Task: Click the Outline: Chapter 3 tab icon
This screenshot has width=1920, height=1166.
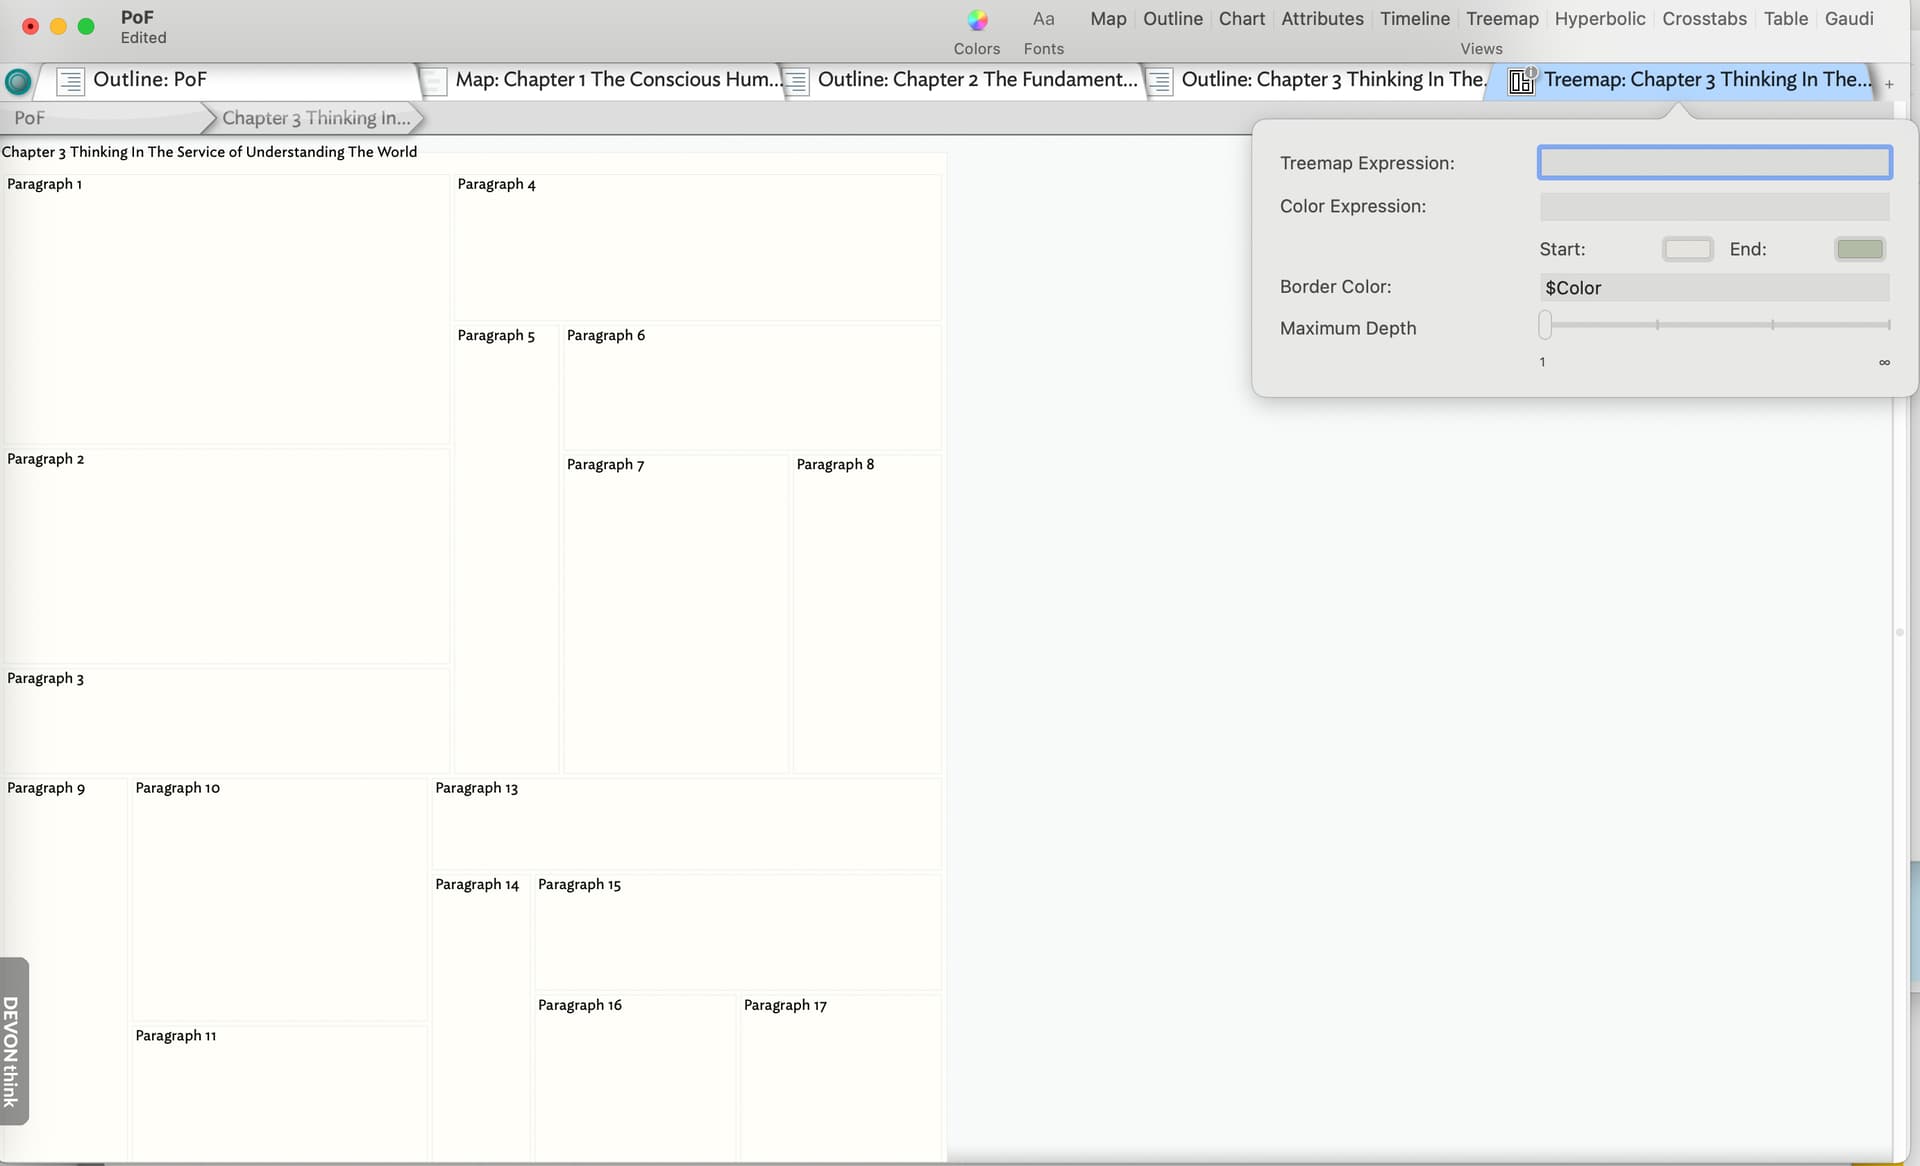Action: pos(1159,81)
